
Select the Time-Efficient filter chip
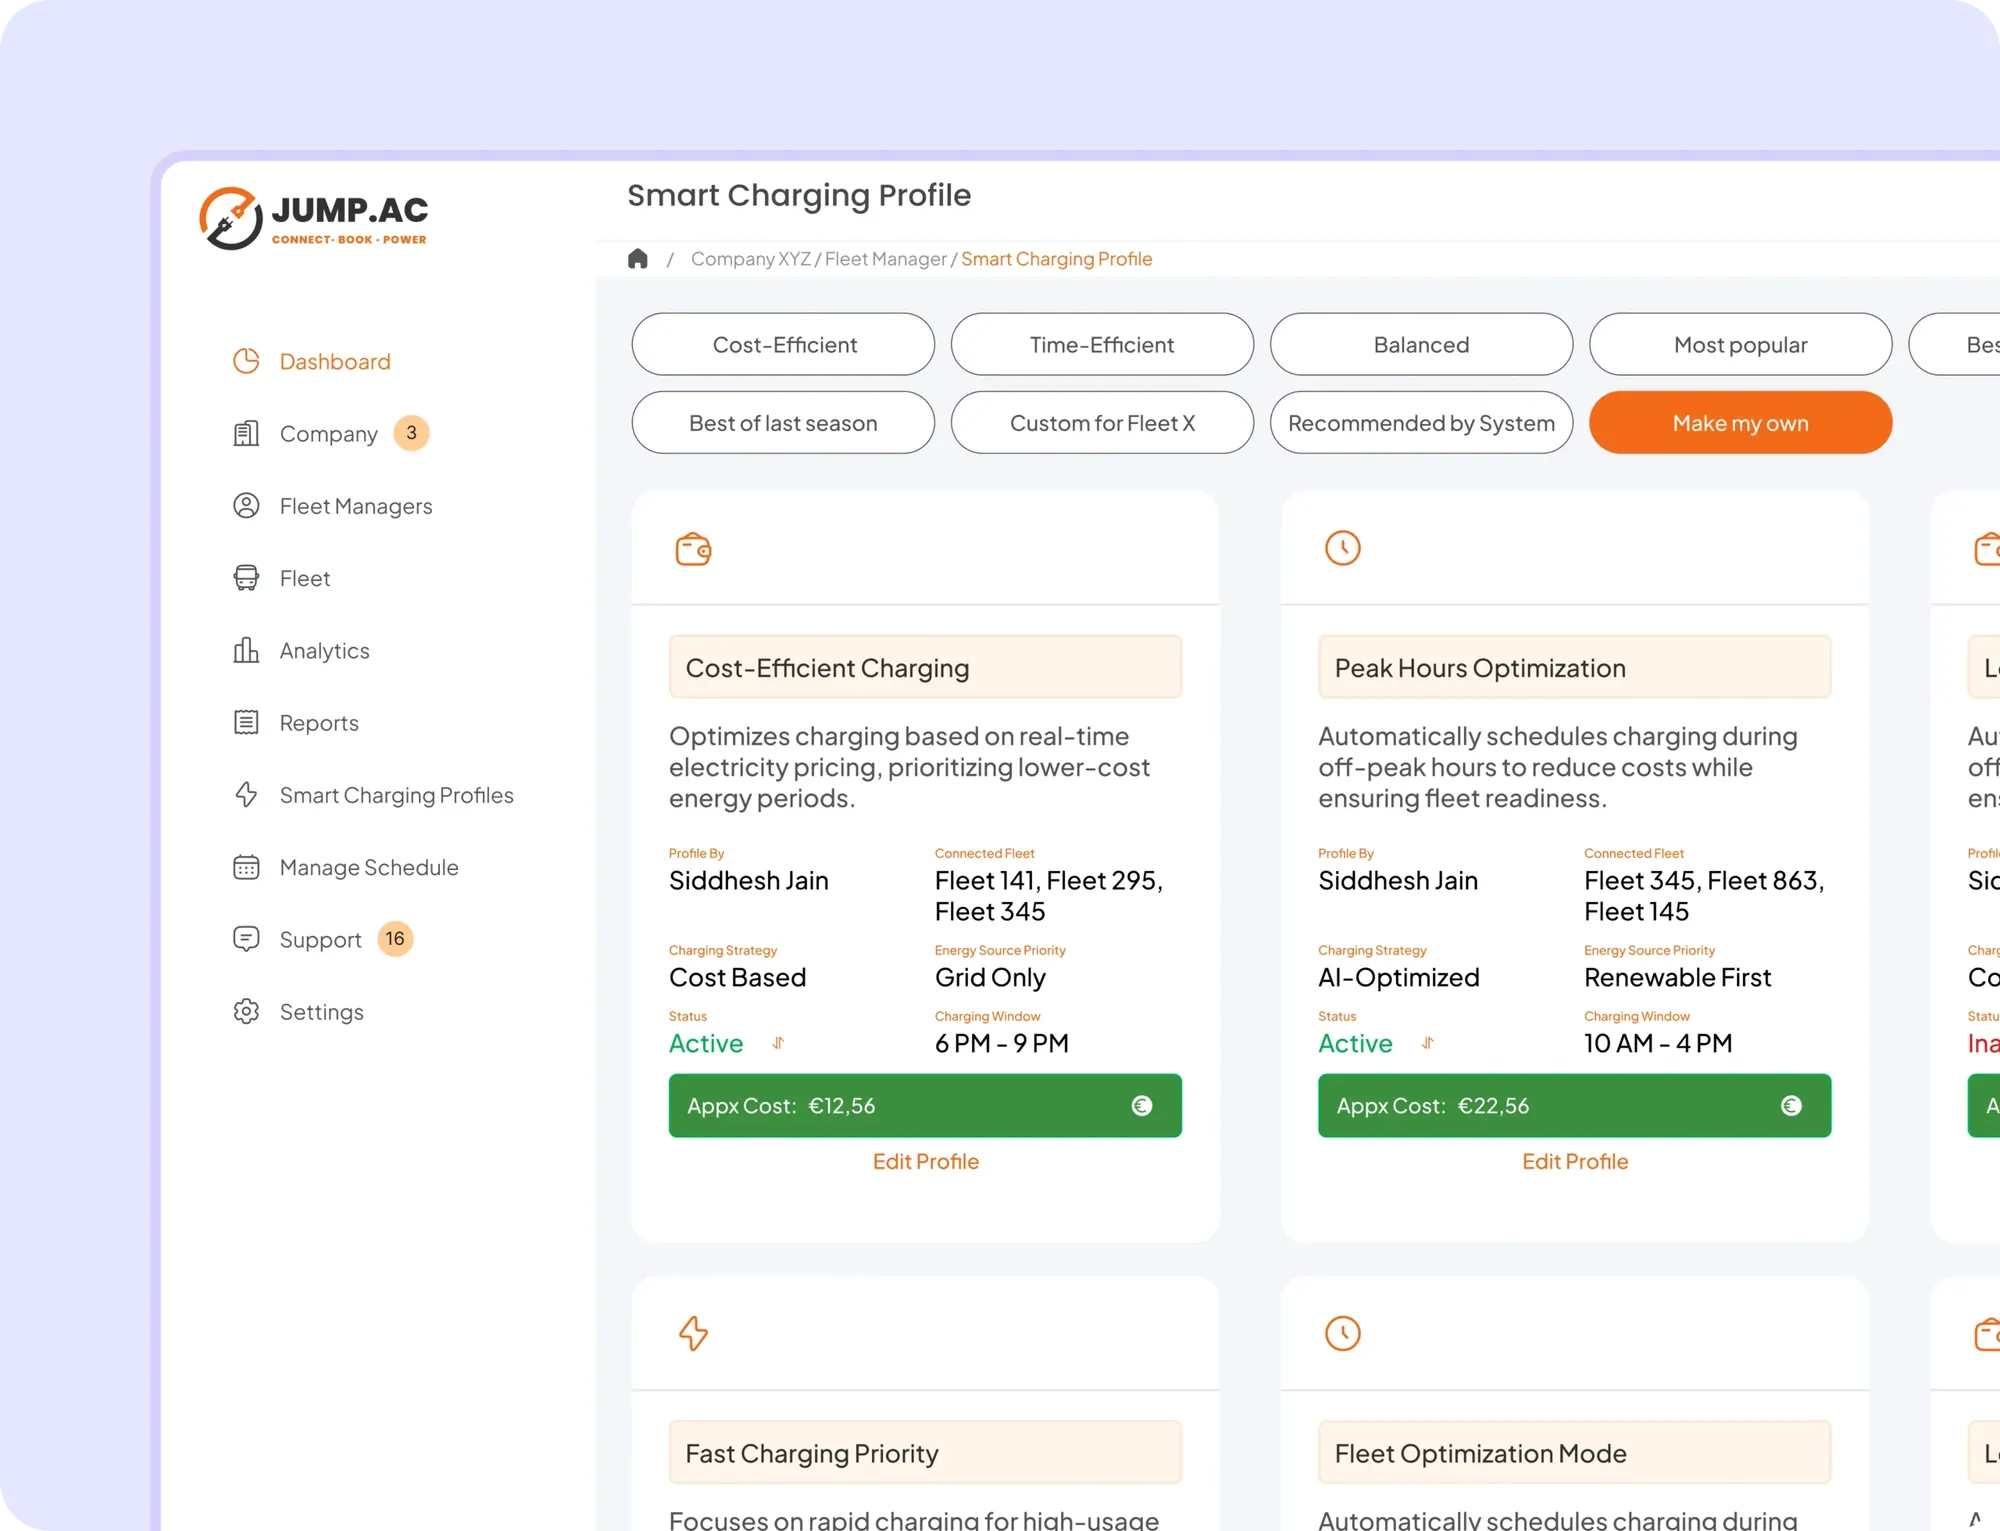pos(1103,344)
